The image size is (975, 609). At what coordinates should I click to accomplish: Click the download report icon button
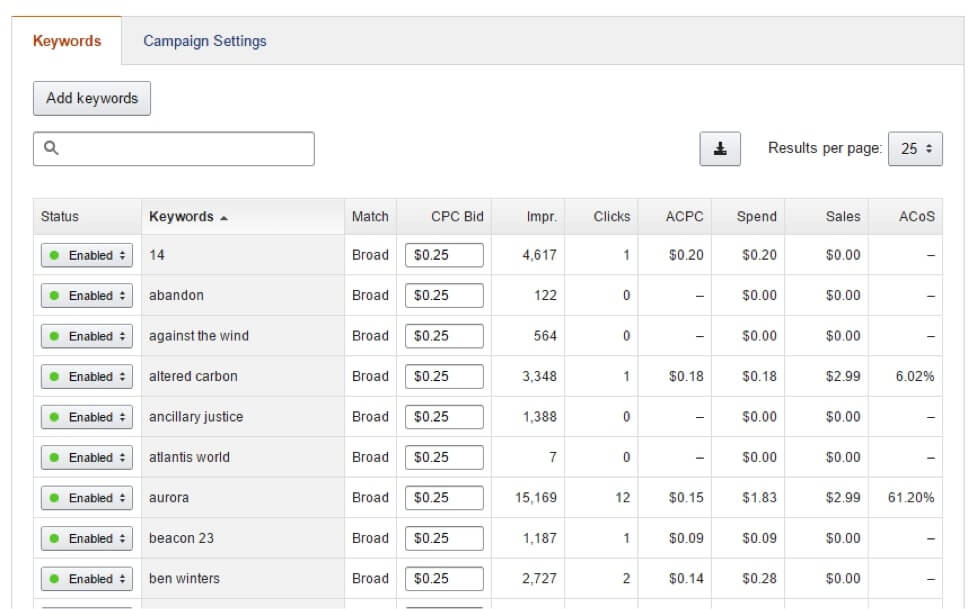point(719,149)
